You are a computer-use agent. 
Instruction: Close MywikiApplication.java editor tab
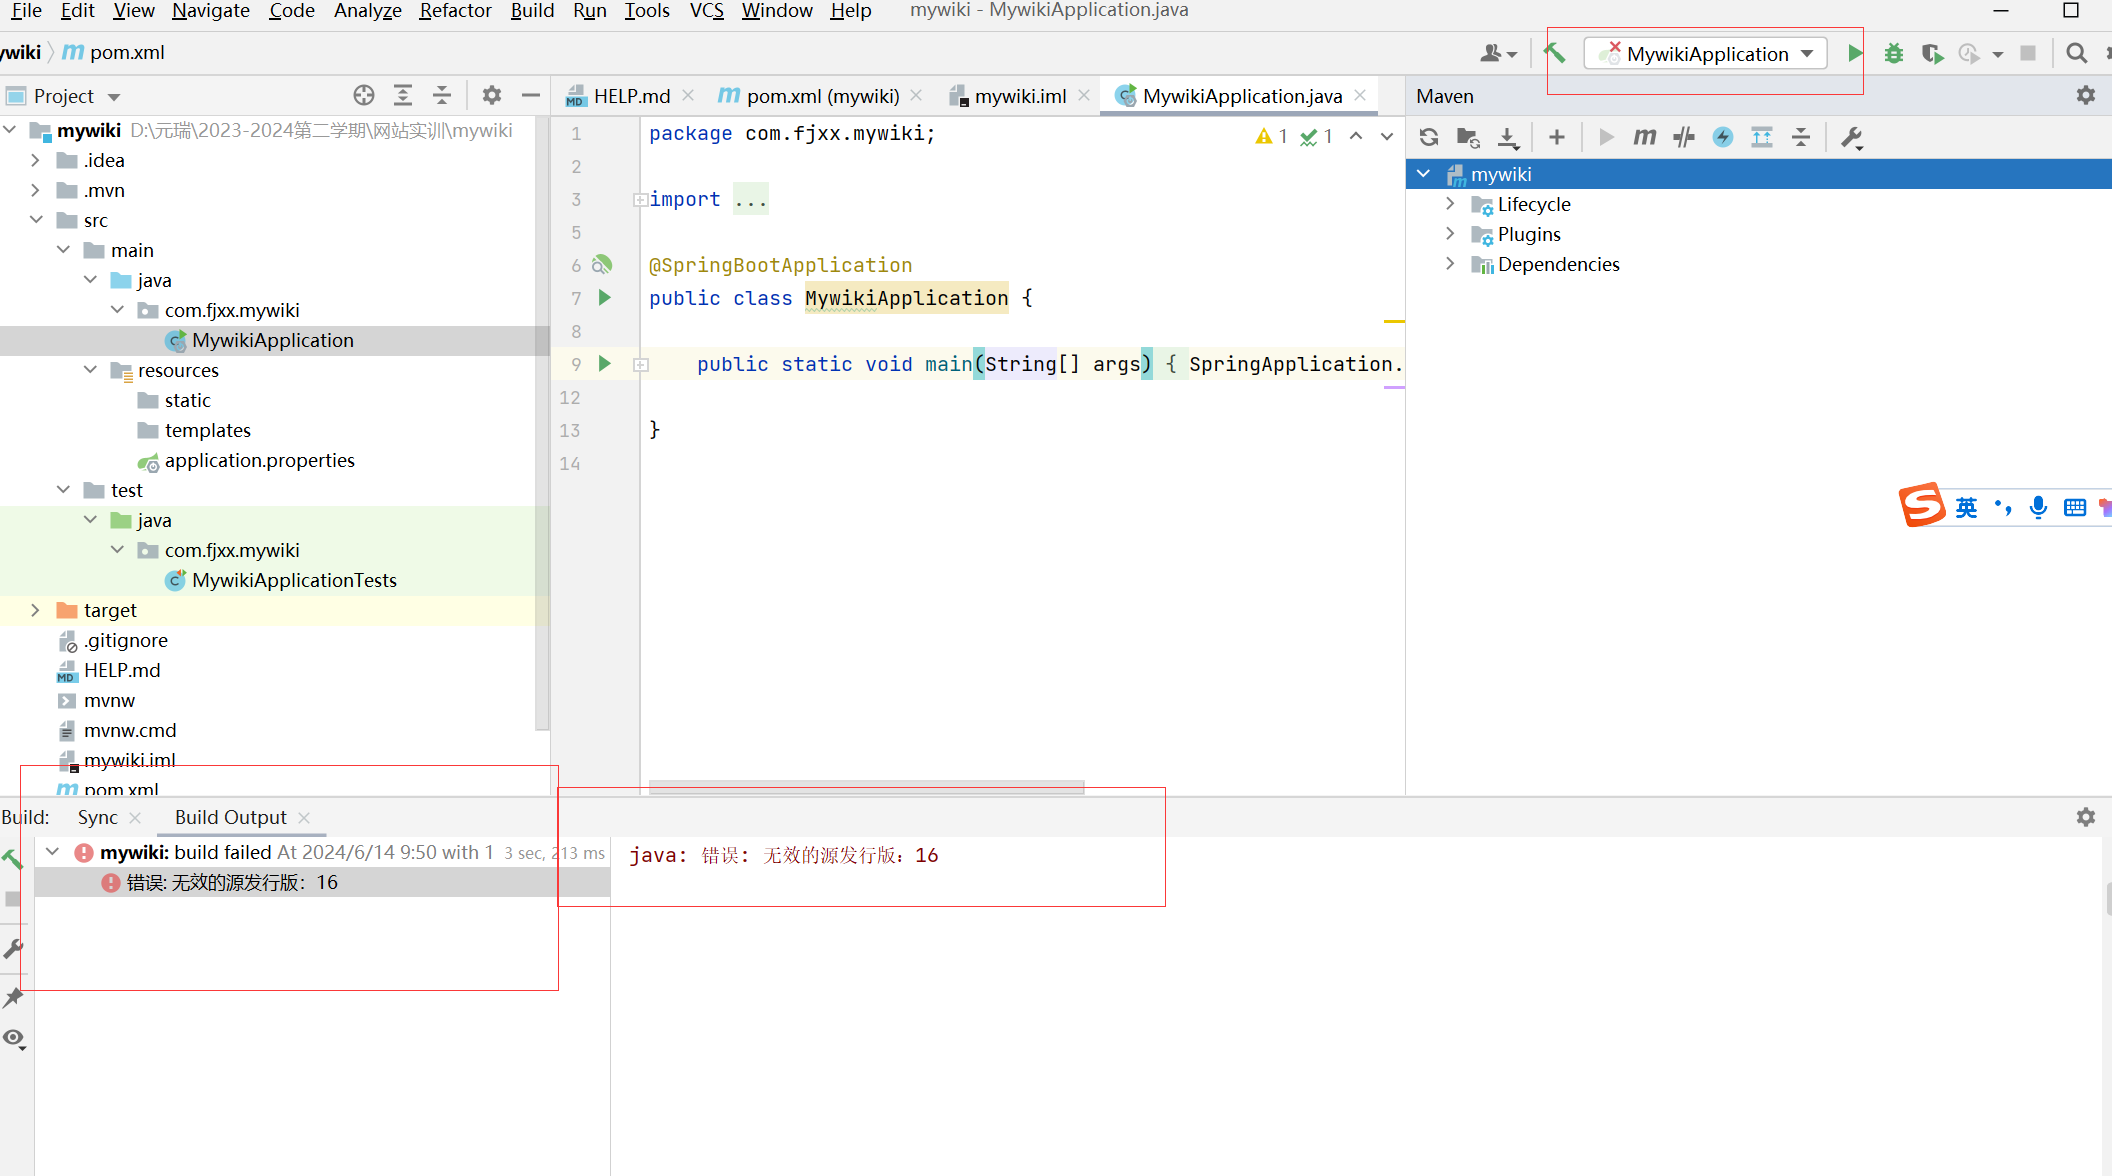[1360, 95]
